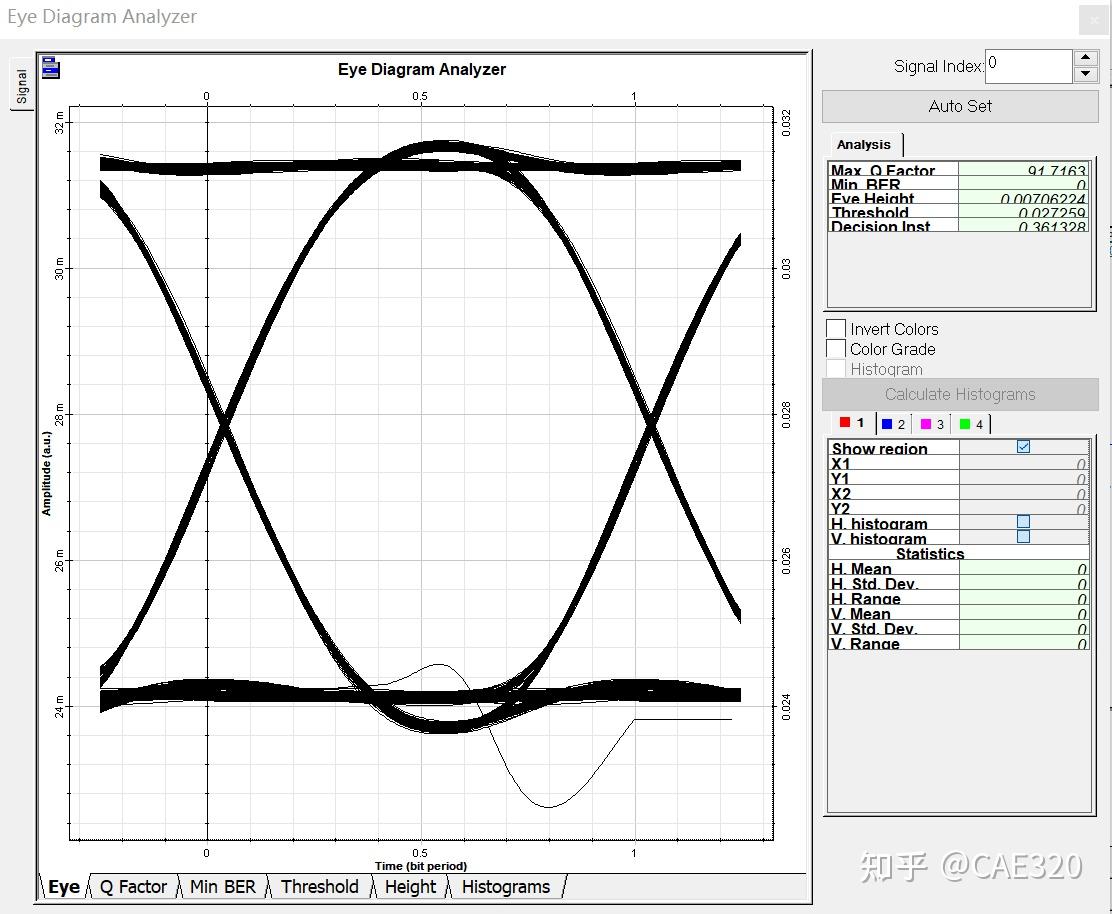Select blue region tab 2
1112x914 pixels.
894,424
